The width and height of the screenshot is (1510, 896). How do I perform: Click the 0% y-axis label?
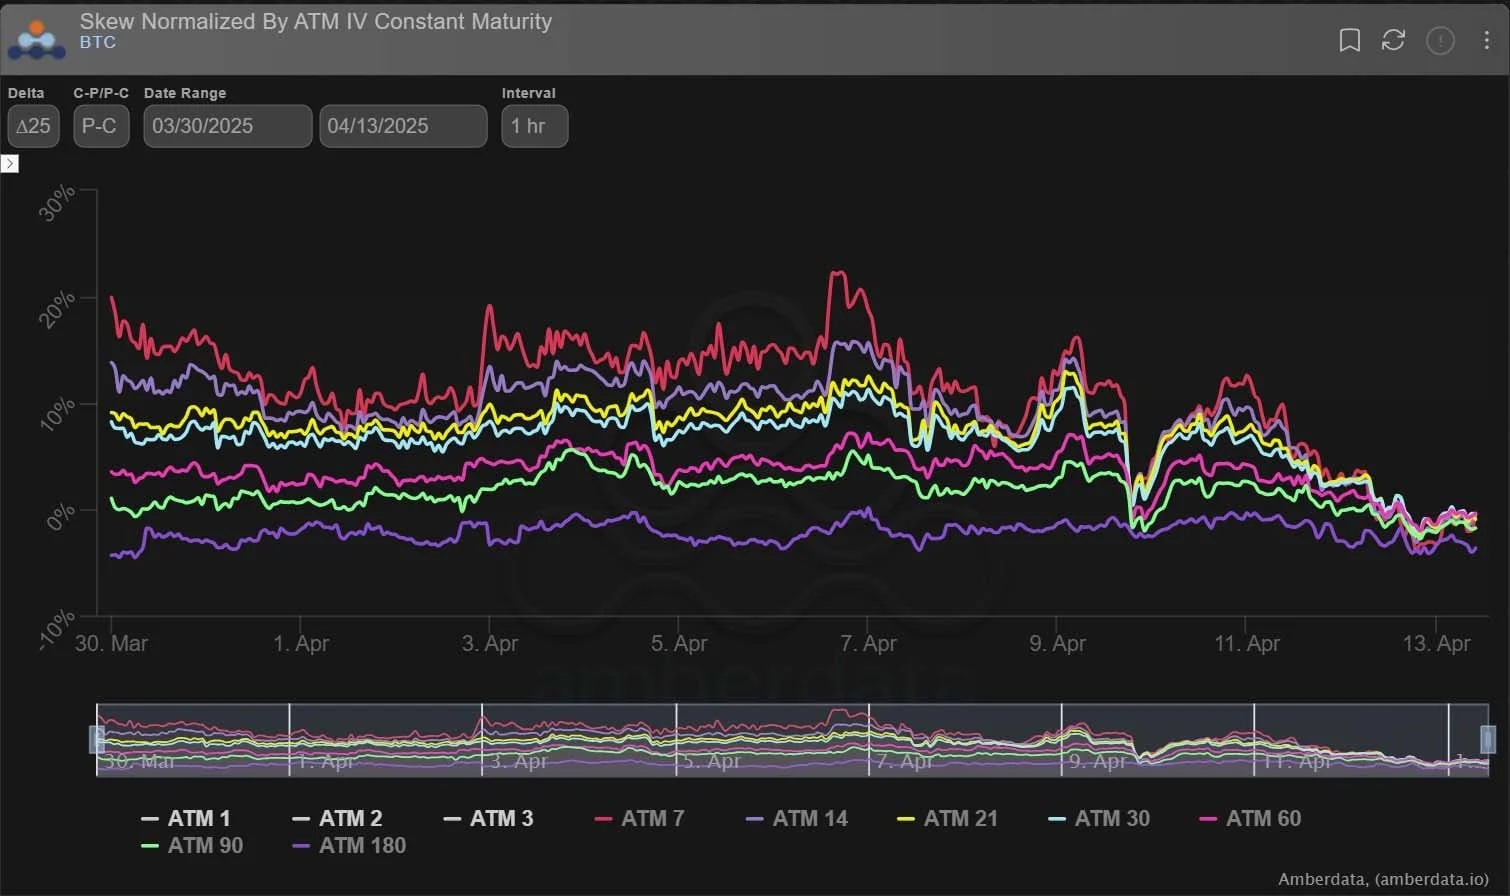[62, 517]
